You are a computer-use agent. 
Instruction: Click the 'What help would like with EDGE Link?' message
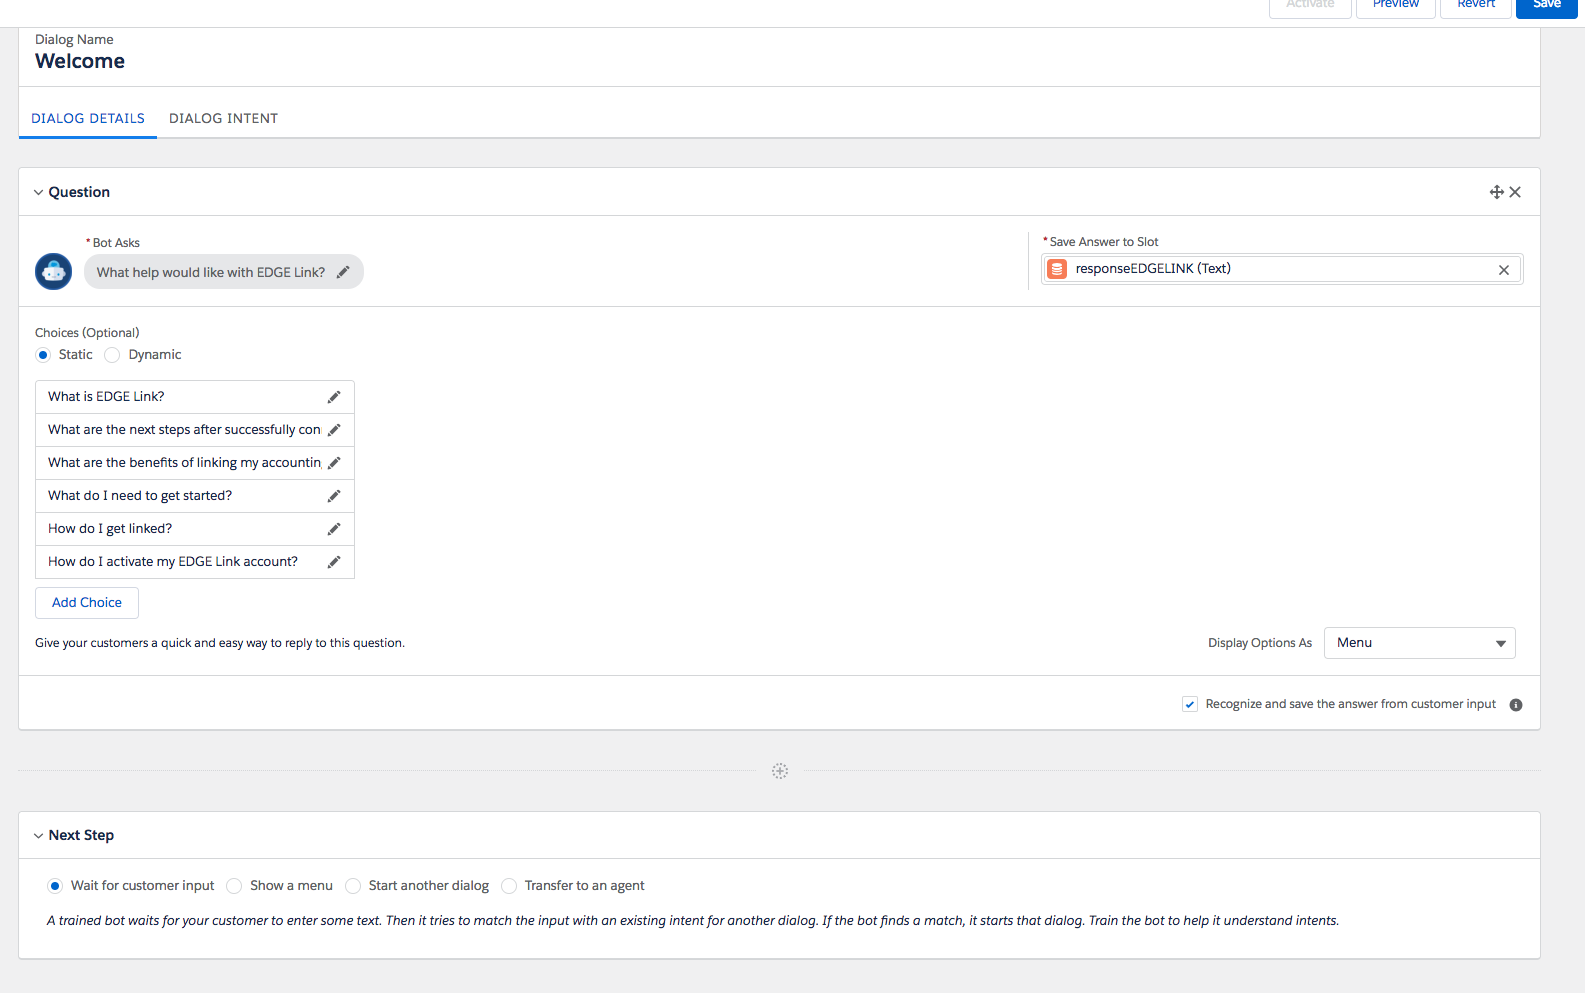click(x=211, y=272)
